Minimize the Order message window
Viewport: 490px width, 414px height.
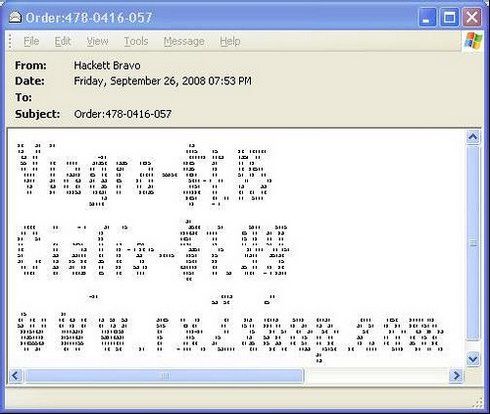pos(427,17)
